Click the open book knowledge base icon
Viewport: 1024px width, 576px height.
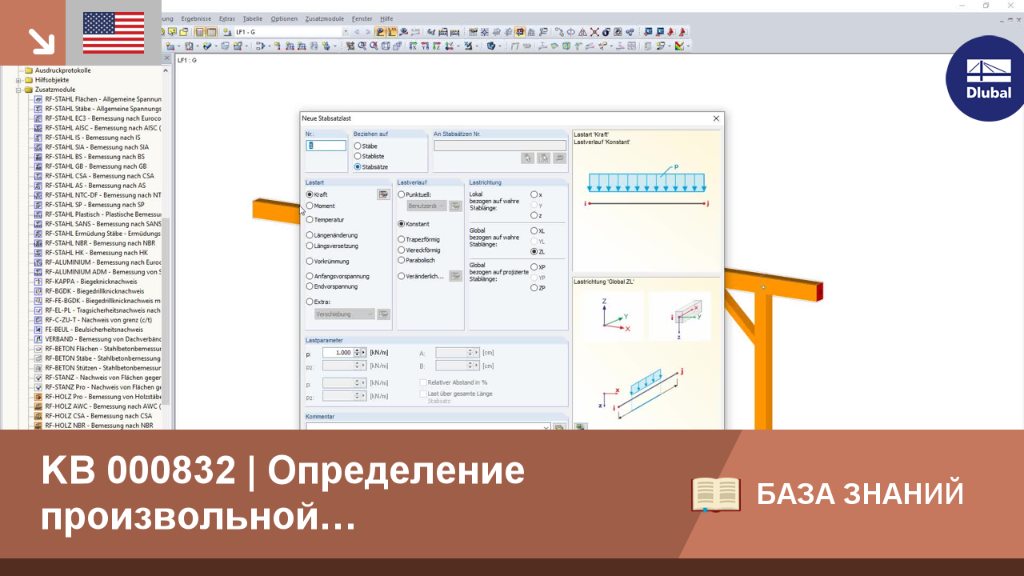point(716,494)
